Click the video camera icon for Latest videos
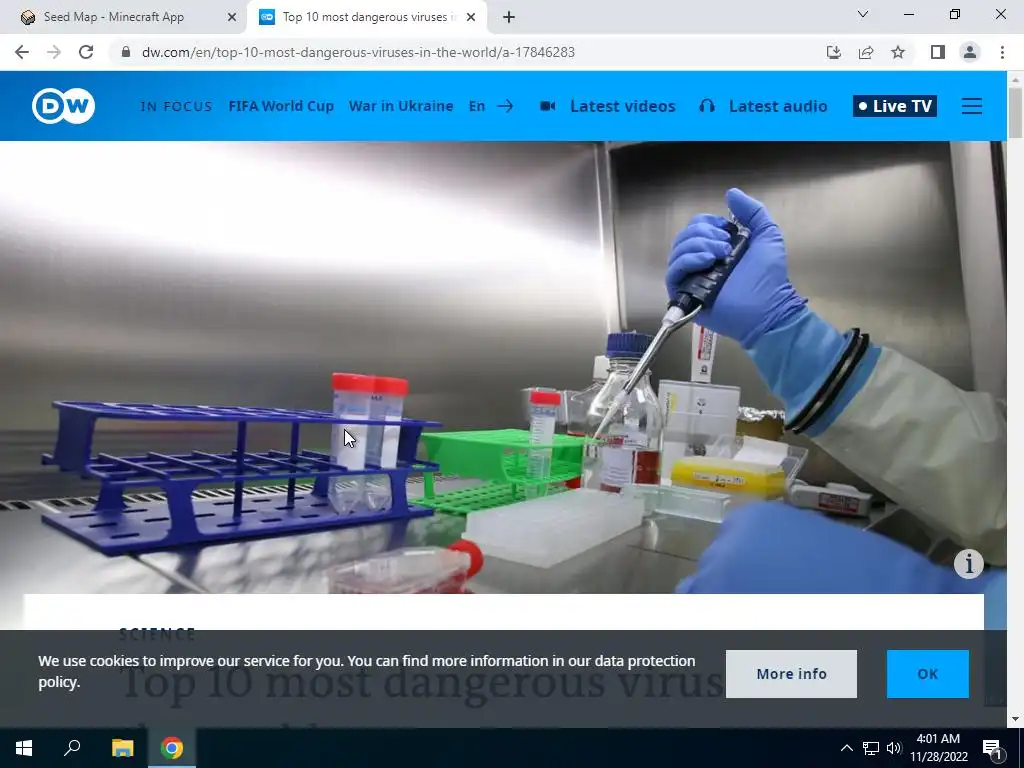 [x=547, y=106]
